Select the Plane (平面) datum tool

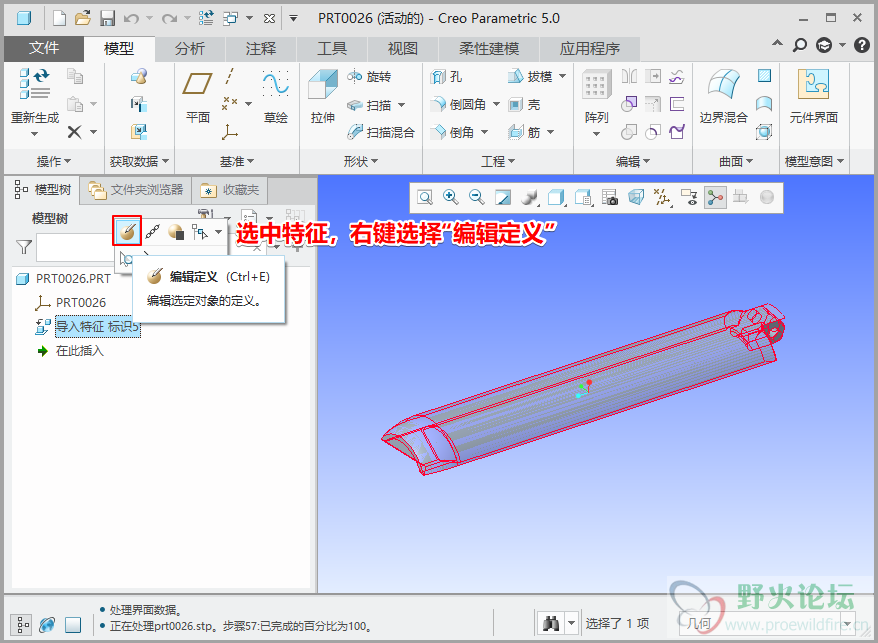coord(198,96)
